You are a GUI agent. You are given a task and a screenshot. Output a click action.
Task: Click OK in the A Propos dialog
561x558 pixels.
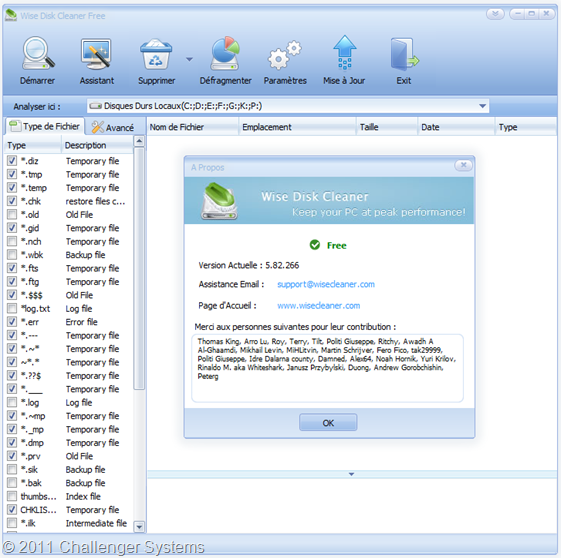click(x=328, y=423)
